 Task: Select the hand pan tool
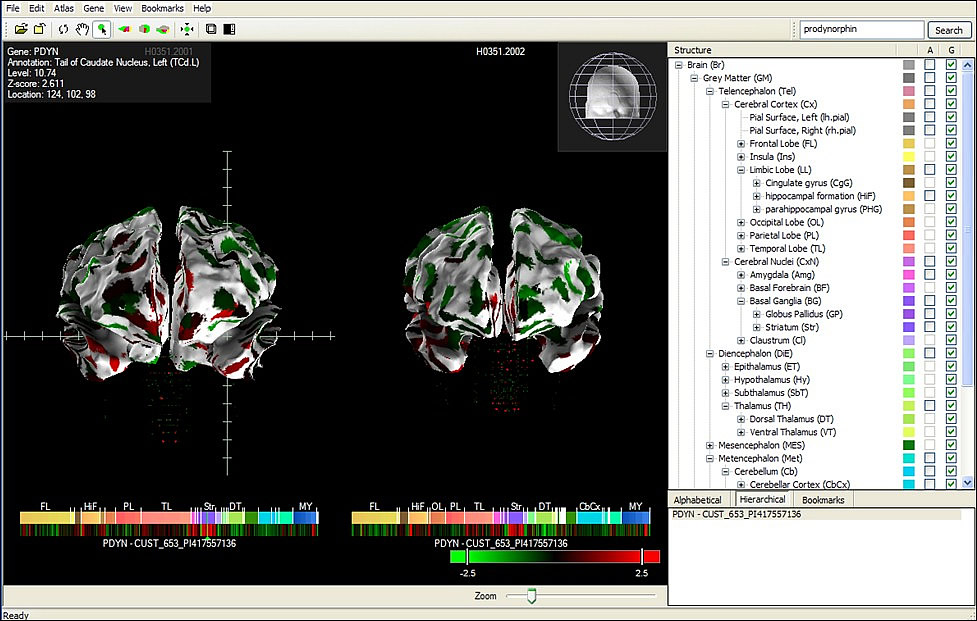(x=83, y=29)
